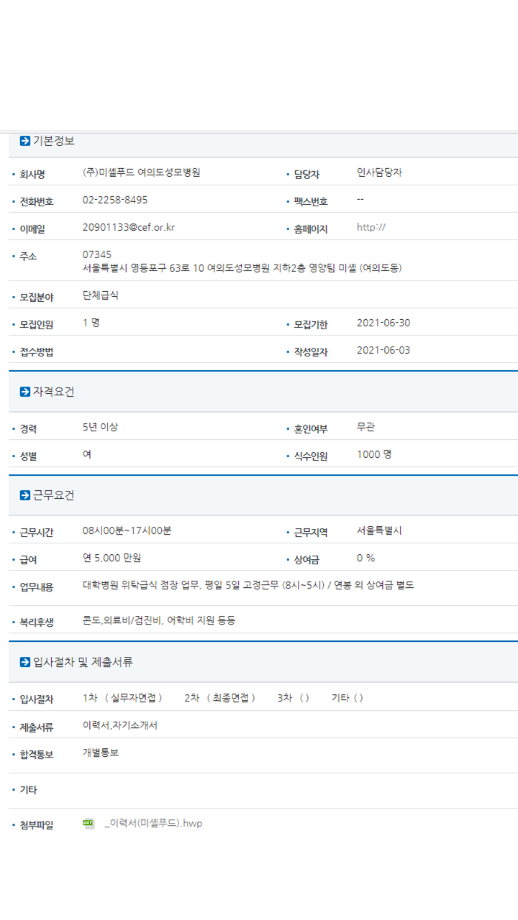This screenshot has width=518, height=920.
Task: Click the arrow icon beside 근무요건 heading
Action: (x=25, y=496)
